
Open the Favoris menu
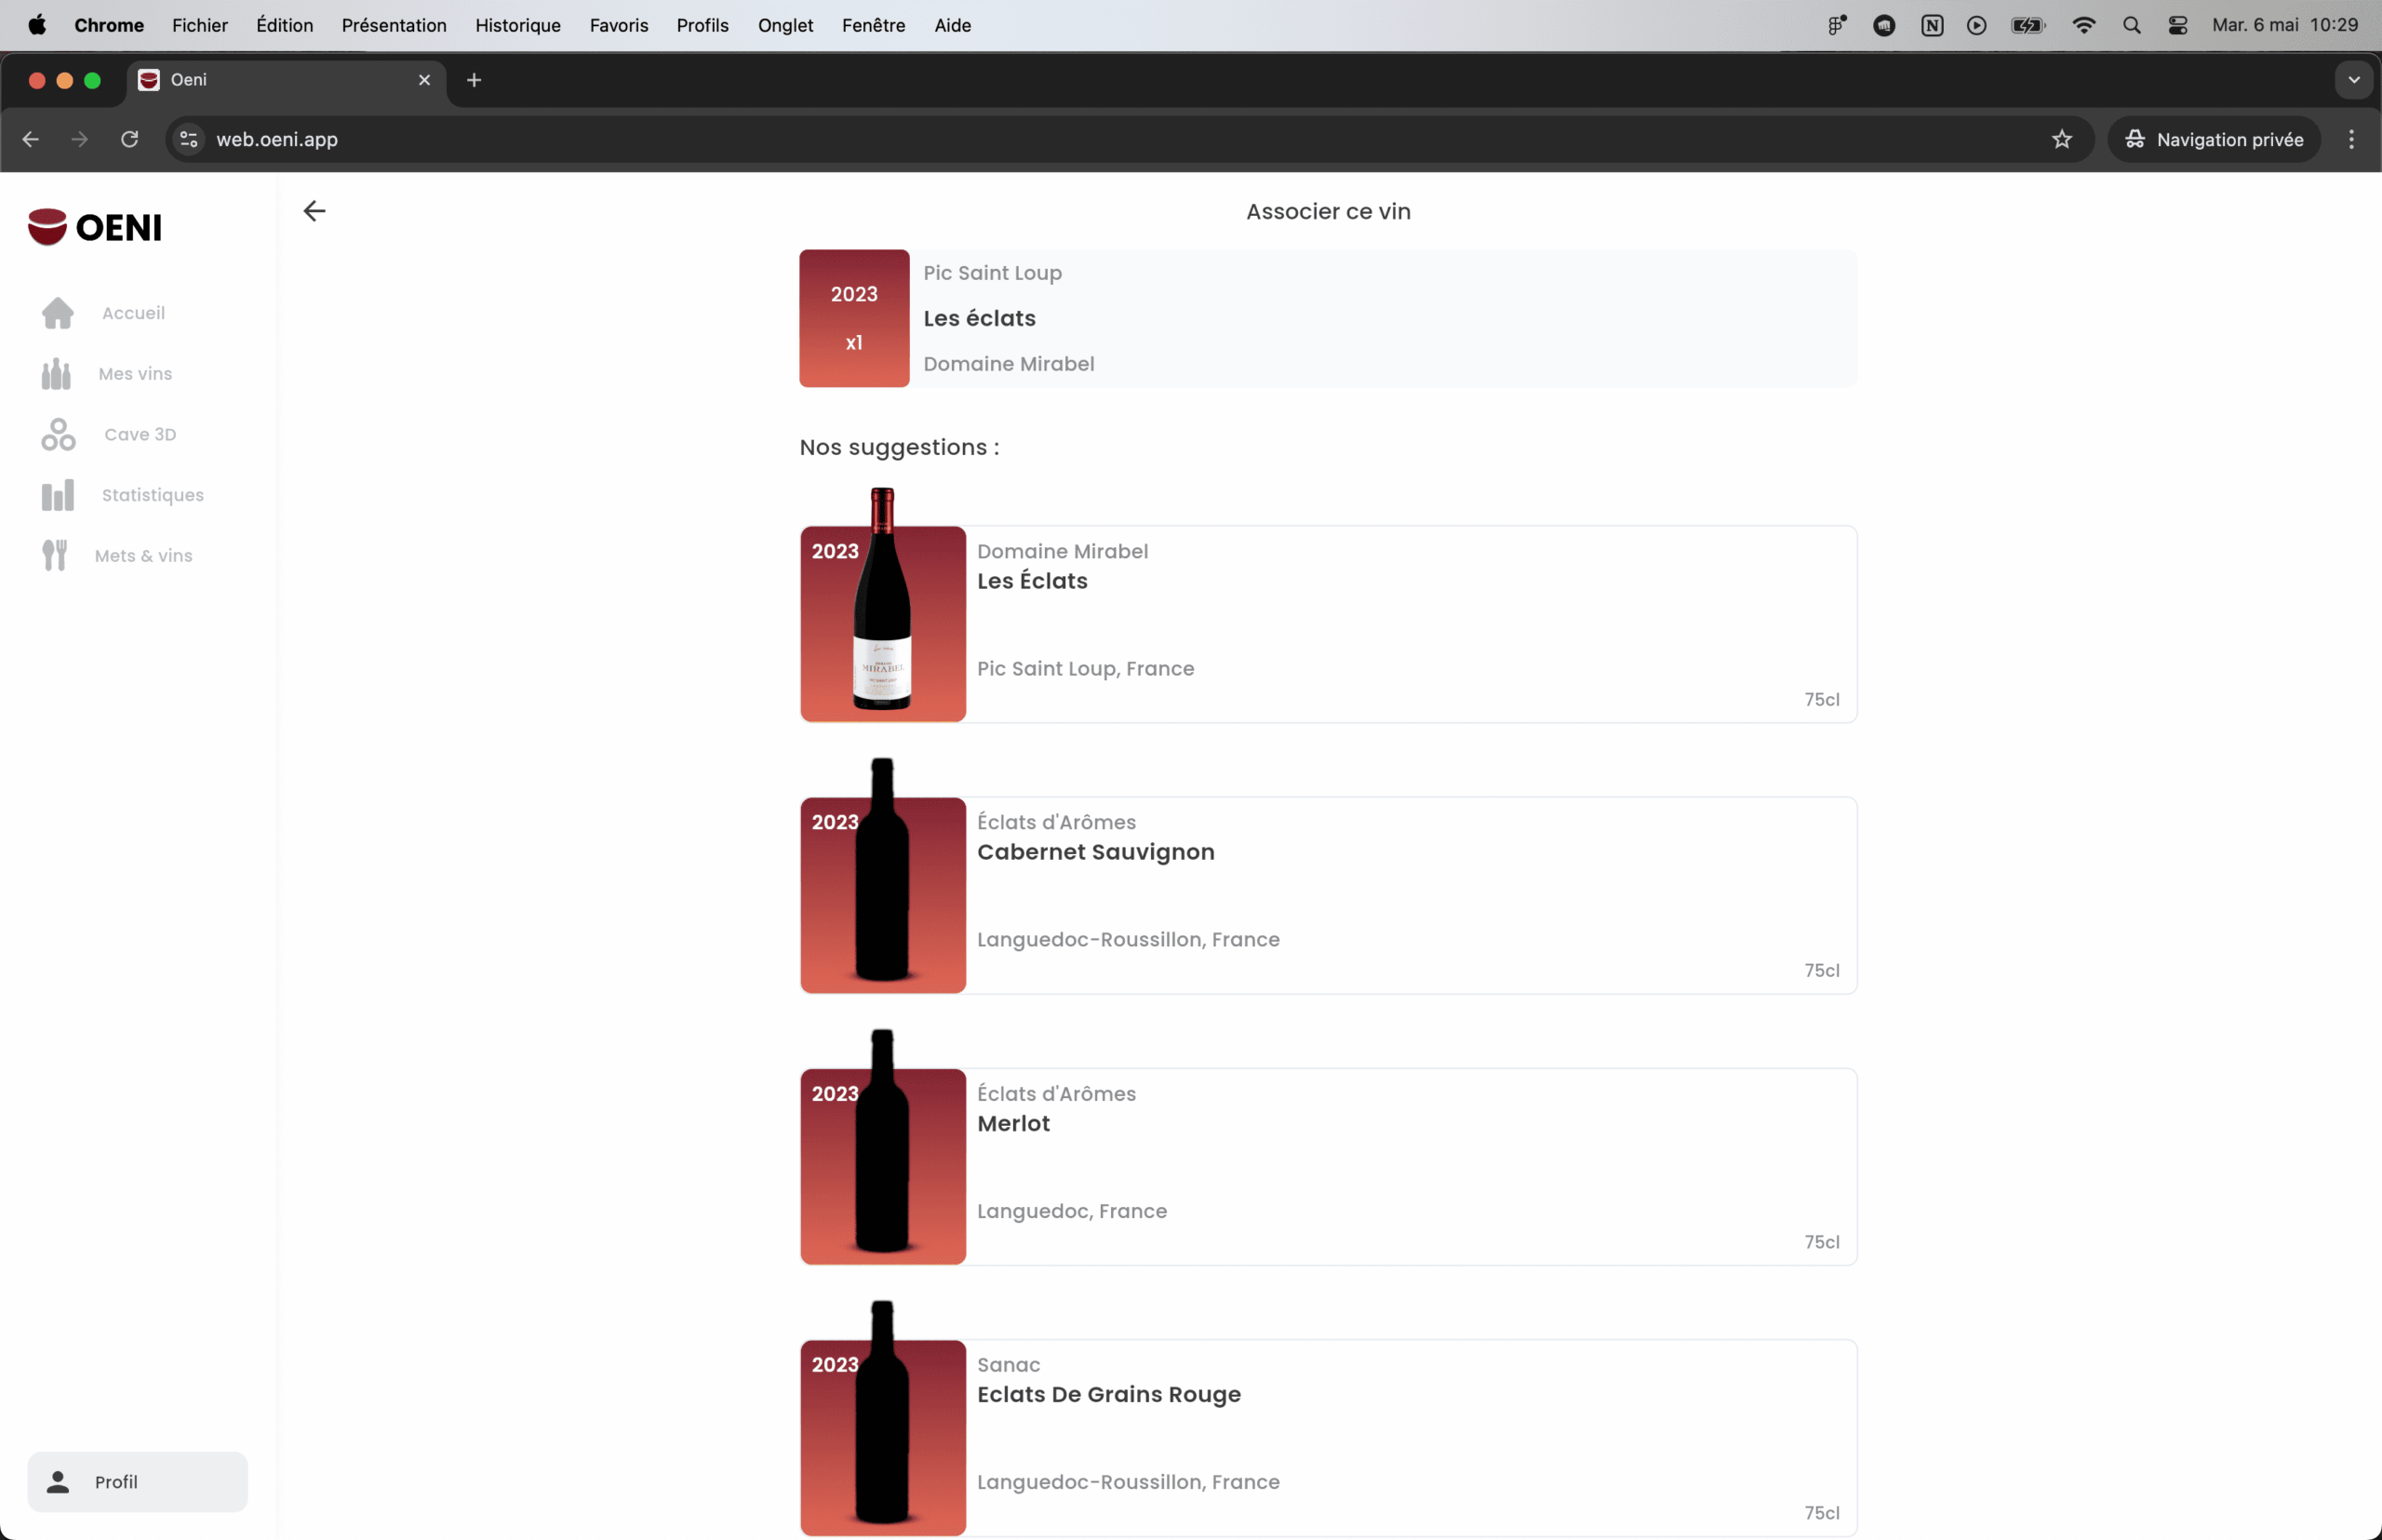point(619,25)
